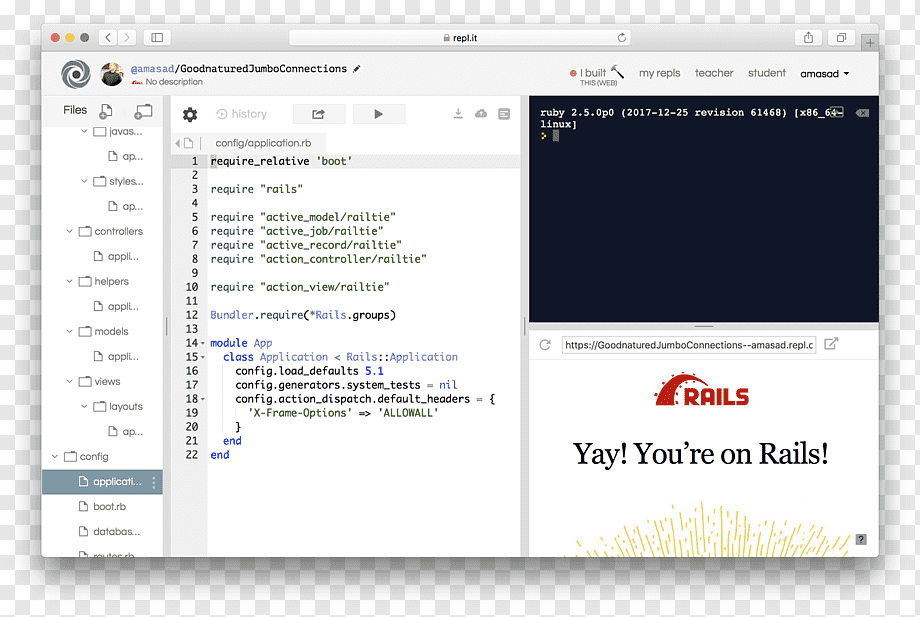Open a new Safari tab
The width and height of the screenshot is (920, 617).
tap(870, 43)
